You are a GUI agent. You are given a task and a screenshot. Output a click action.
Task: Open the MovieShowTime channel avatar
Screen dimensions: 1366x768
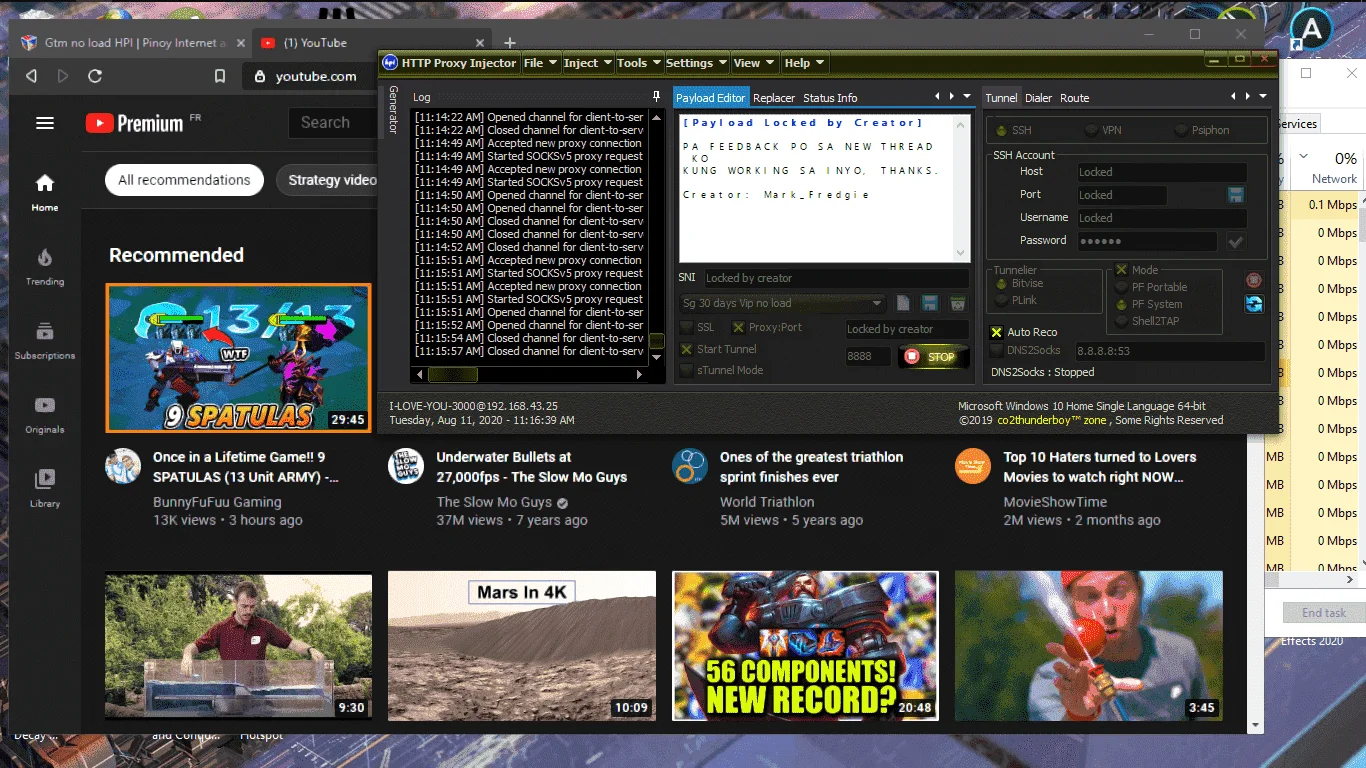pyautogui.click(x=973, y=466)
